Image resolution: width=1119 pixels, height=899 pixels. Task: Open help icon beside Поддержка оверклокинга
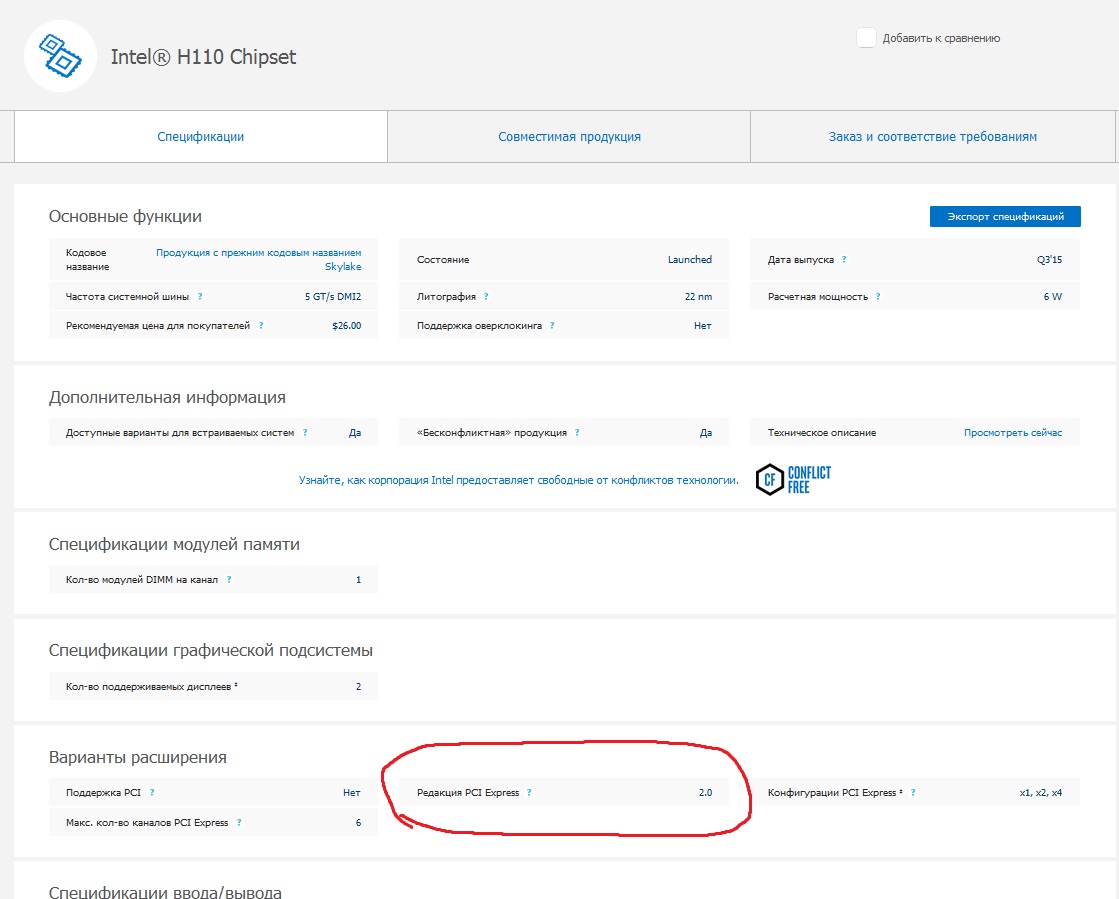[x=552, y=325]
